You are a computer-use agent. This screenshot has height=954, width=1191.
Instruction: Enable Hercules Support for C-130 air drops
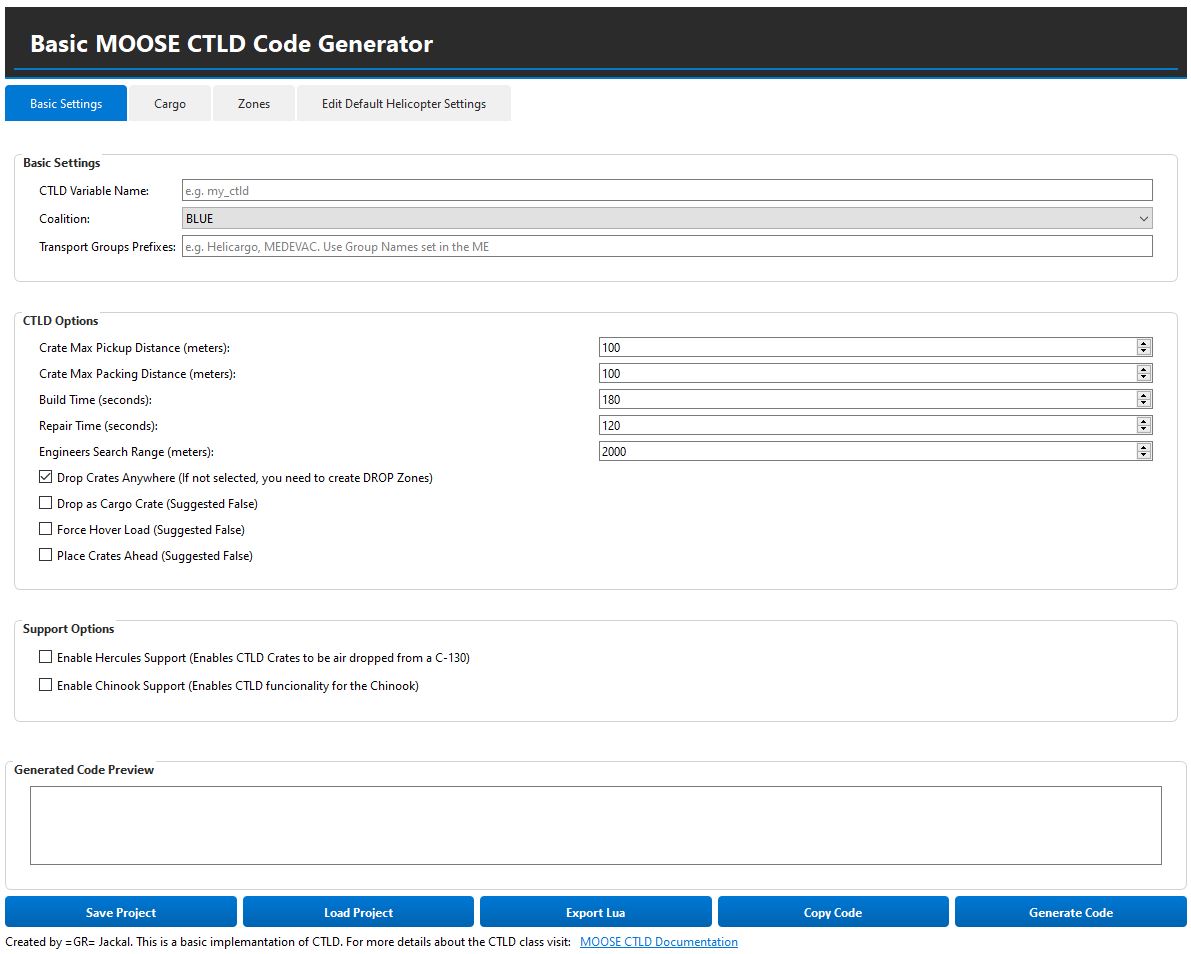pos(45,657)
